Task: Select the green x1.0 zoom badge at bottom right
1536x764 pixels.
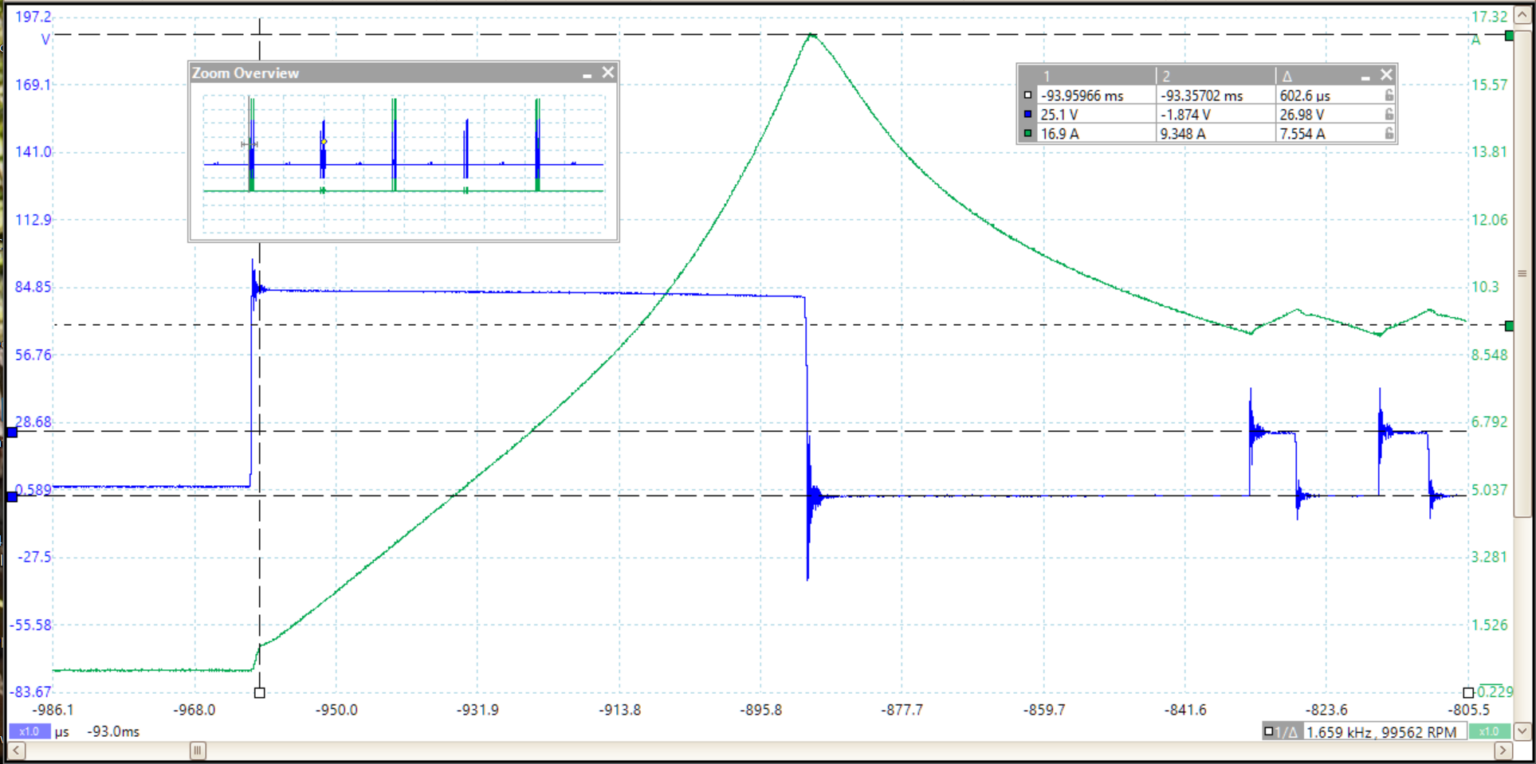Action: click(x=1490, y=732)
